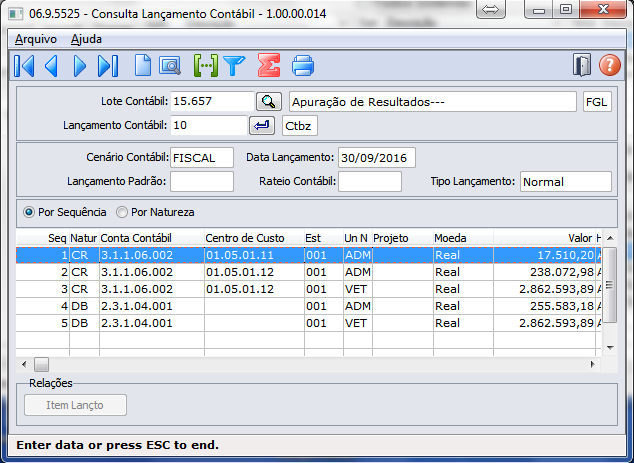Screen dimensions: 634x463
Task: Click the vertical scrollbar thumb
Action: 610,285
